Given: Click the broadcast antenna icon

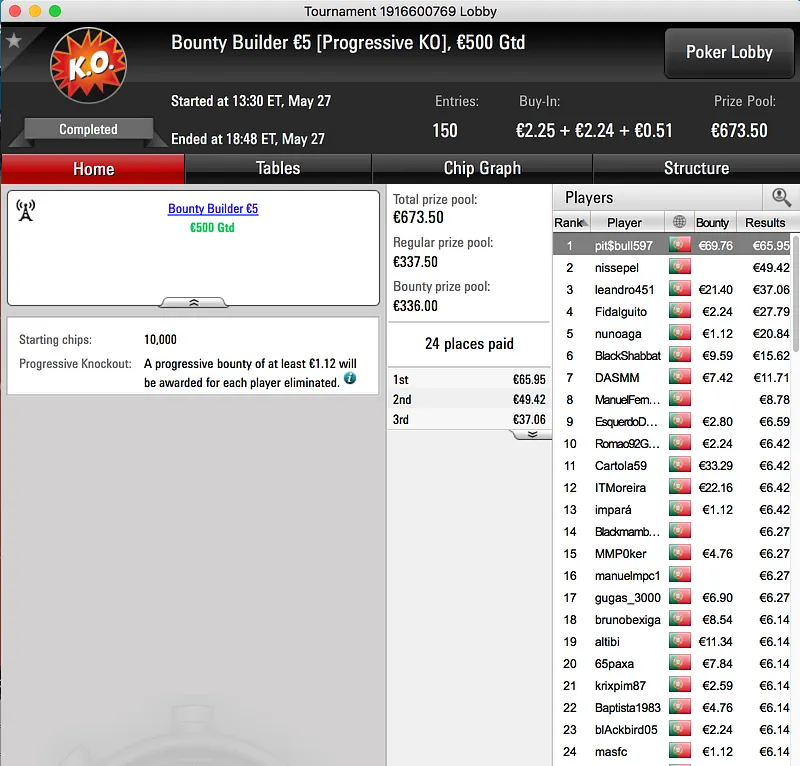Looking at the screenshot, I should point(26,210).
